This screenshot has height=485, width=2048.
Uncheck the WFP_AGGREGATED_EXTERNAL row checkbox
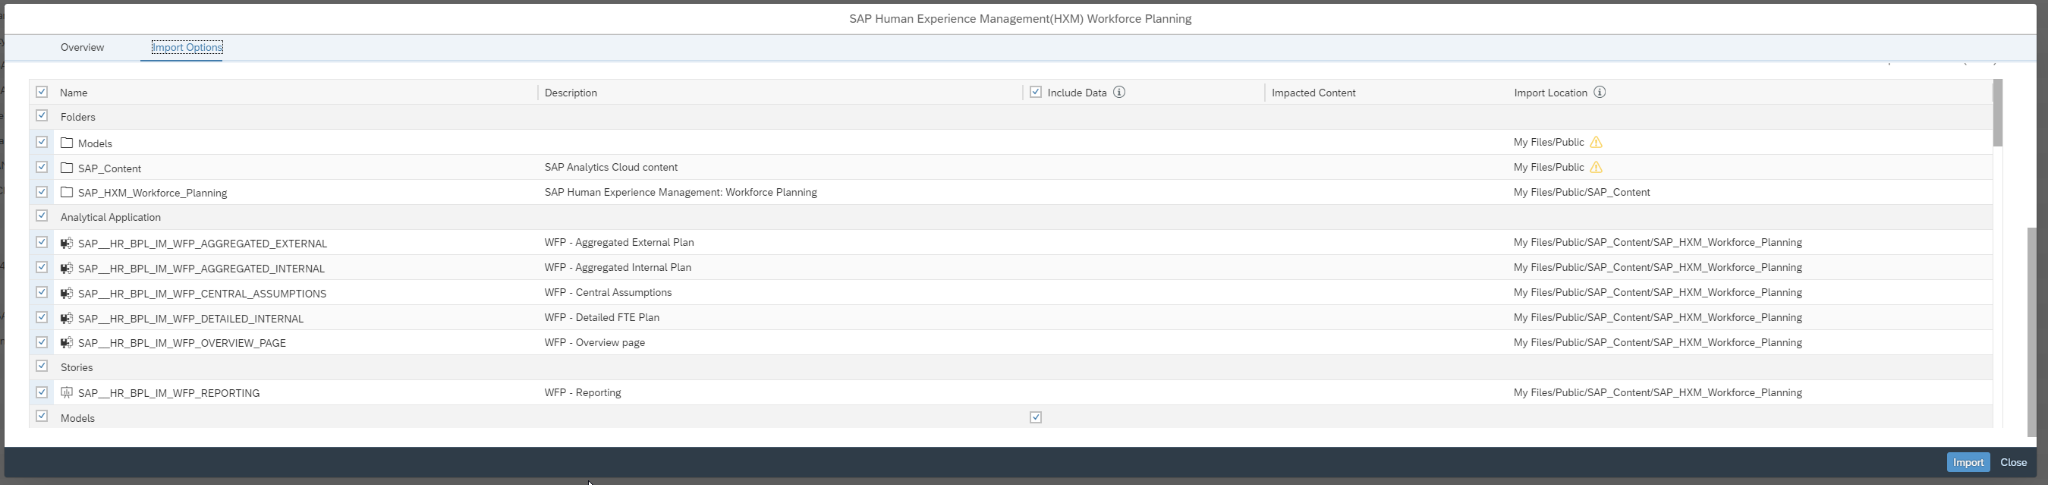[x=42, y=242]
